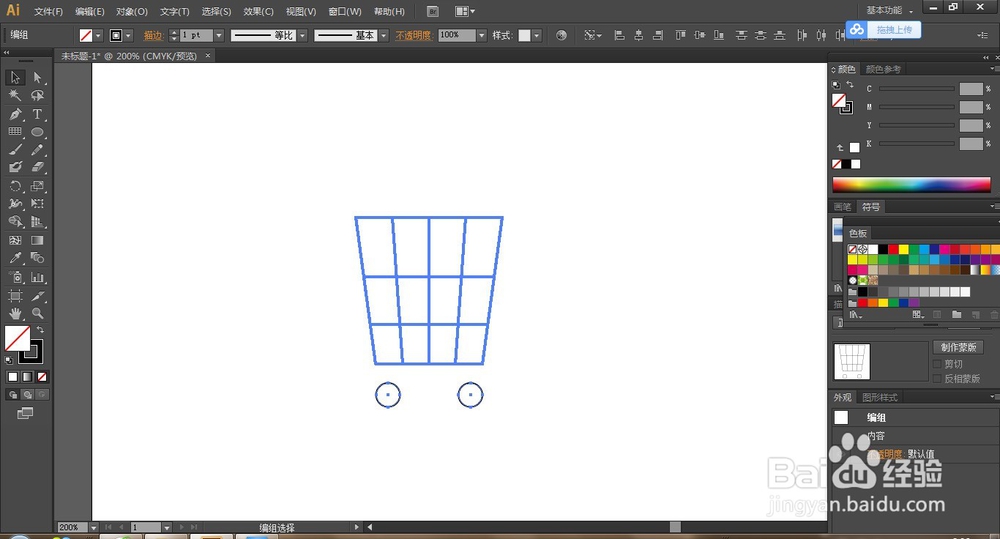Select the Artboard tool
This screenshot has height=539, width=1000.
(15, 296)
